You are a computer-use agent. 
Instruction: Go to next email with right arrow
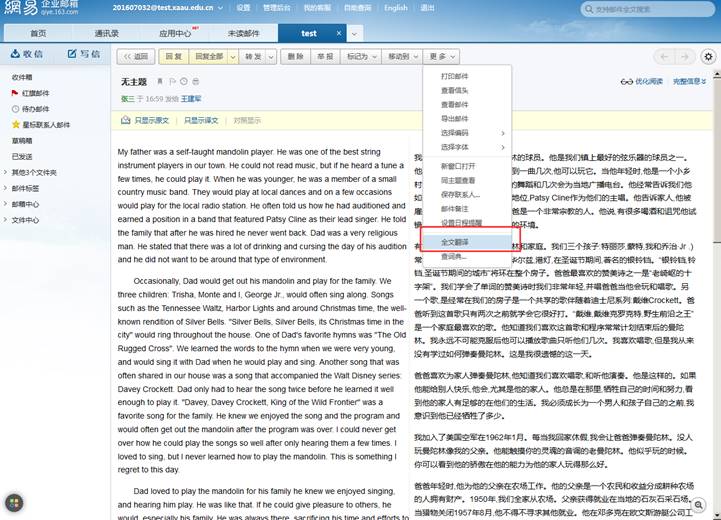[685, 57]
